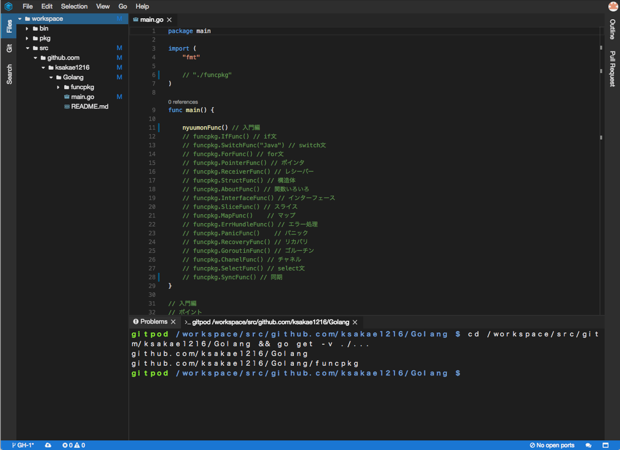Click the editor vertical scrollbar
This screenshot has width=620, height=450.
coord(601,170)
